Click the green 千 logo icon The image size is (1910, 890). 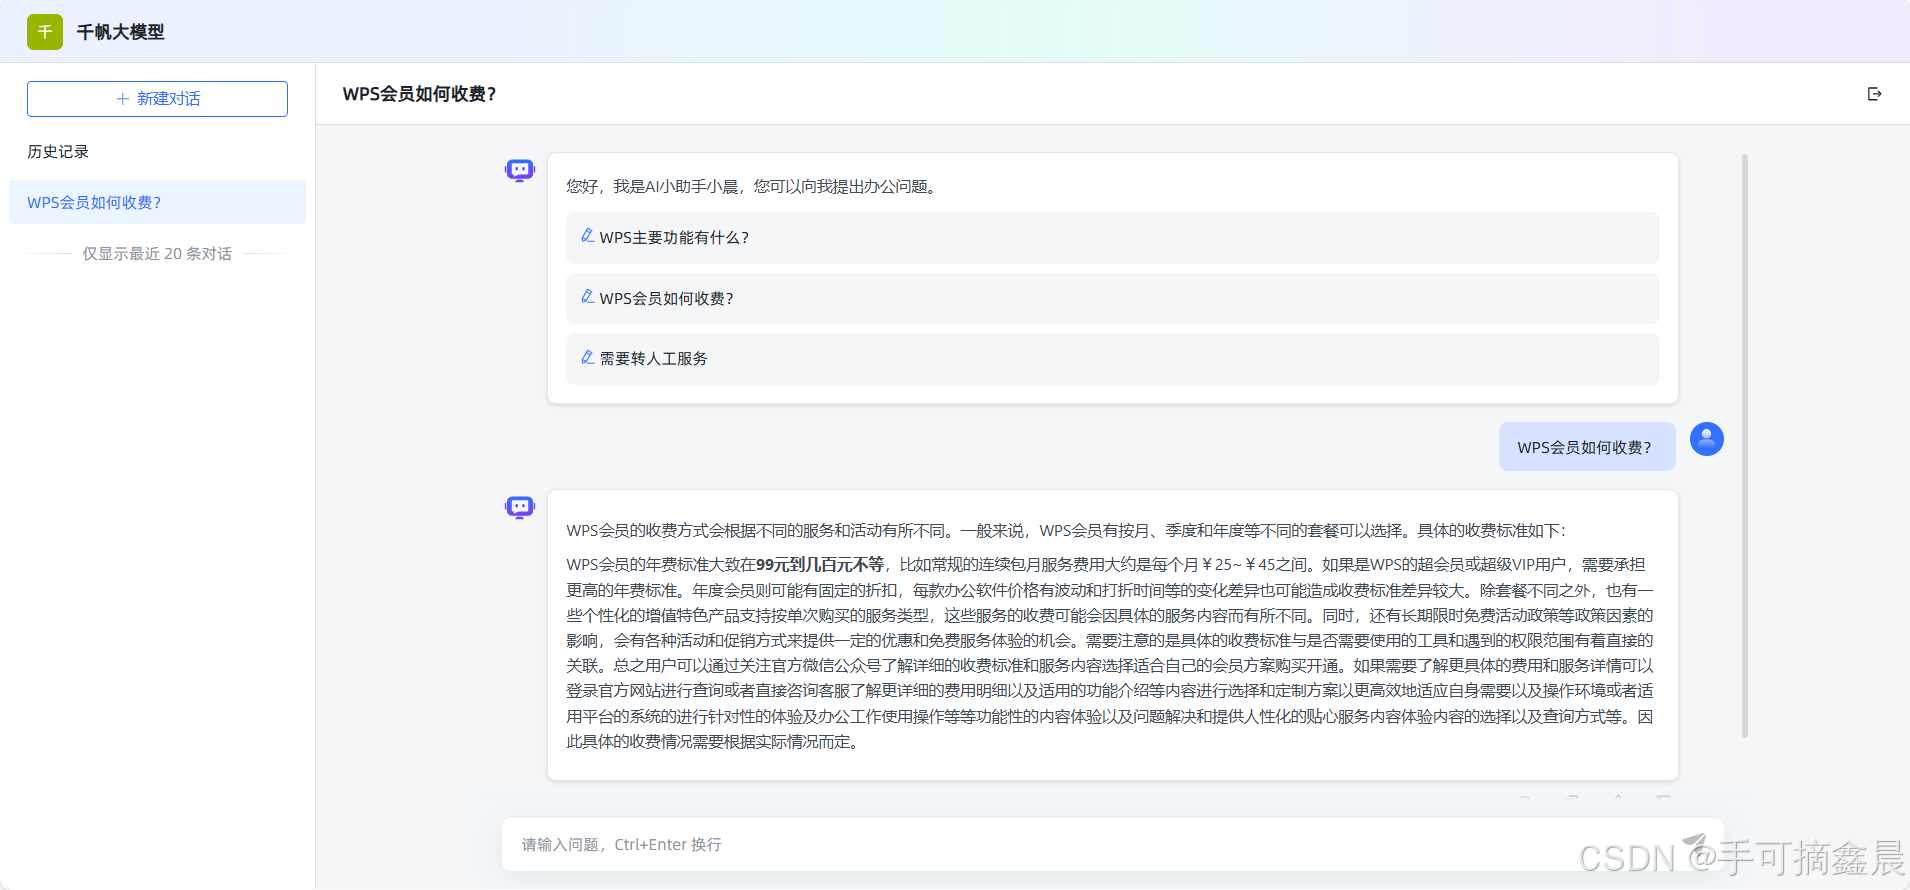click(x=45, y=32)
